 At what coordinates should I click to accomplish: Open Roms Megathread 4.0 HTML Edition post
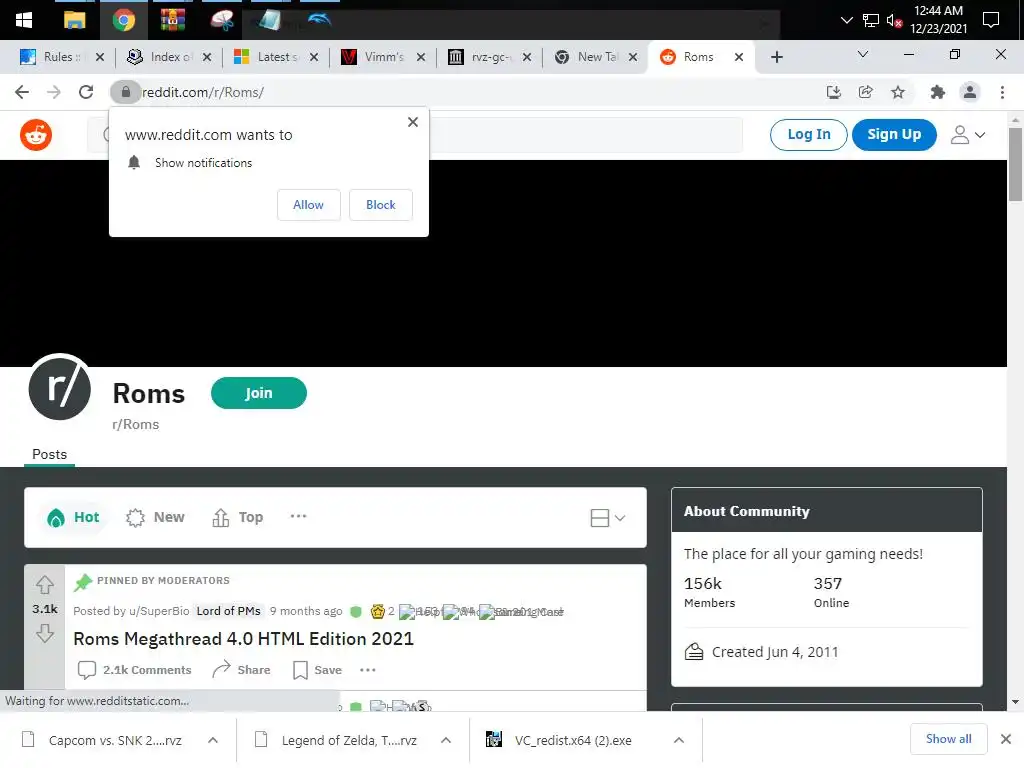[x=243, y=639]
